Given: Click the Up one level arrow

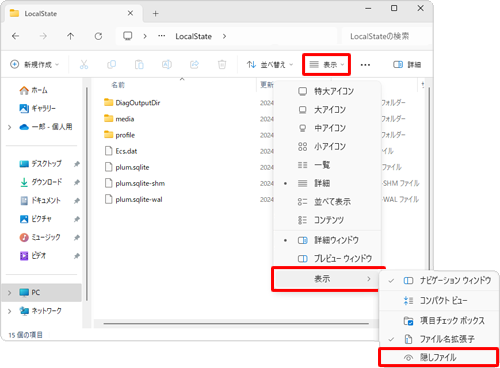Looking at the screenshot, I should [x=70, y=36].
